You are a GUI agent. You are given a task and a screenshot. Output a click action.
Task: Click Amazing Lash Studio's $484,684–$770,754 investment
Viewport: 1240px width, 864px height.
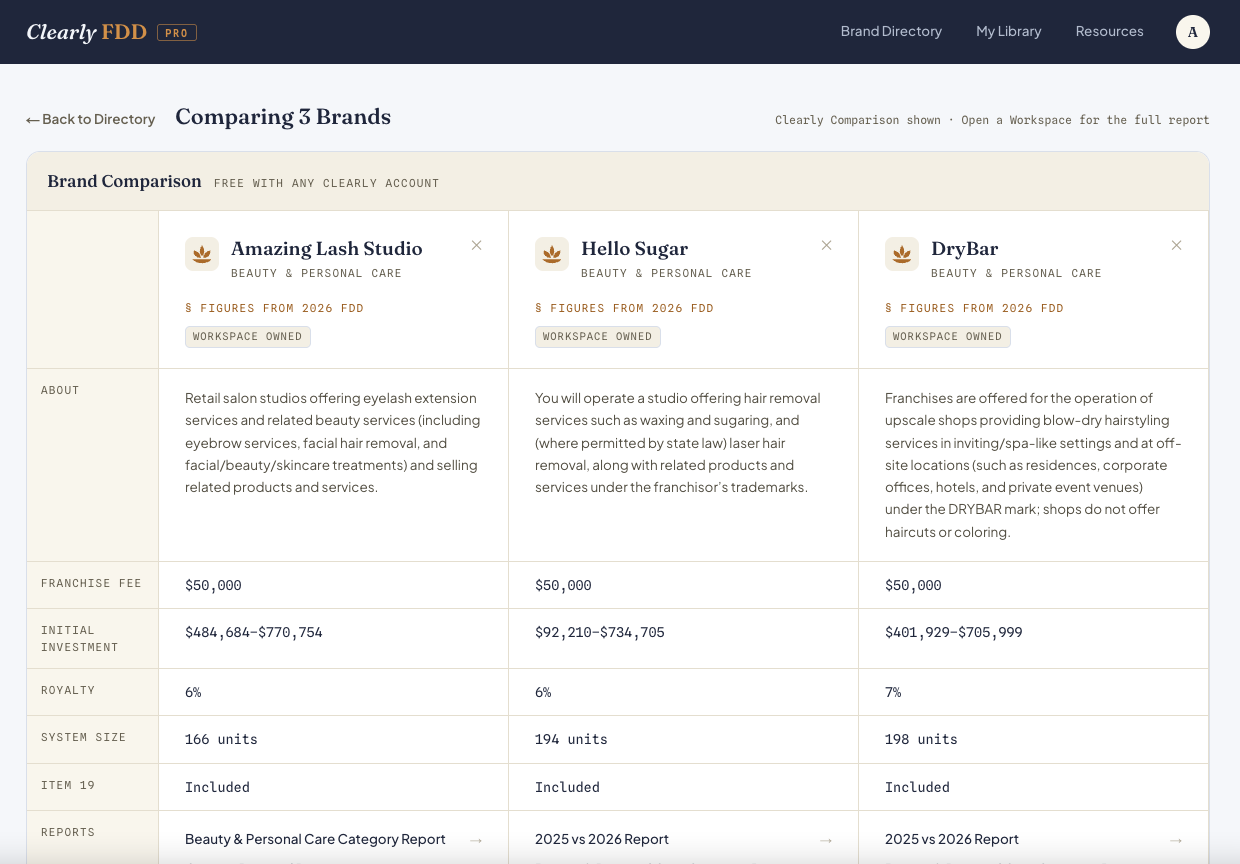tap(254, 632)
